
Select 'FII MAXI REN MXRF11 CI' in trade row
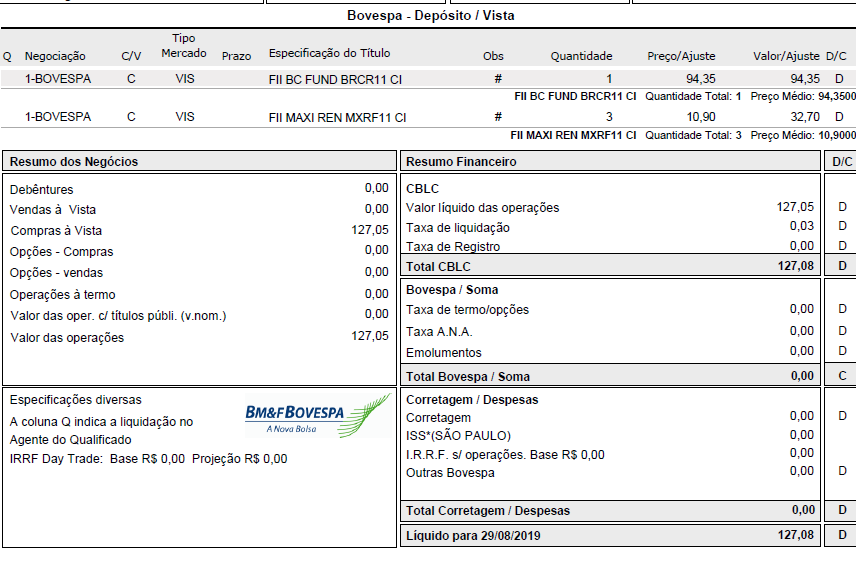pos(337,118)
